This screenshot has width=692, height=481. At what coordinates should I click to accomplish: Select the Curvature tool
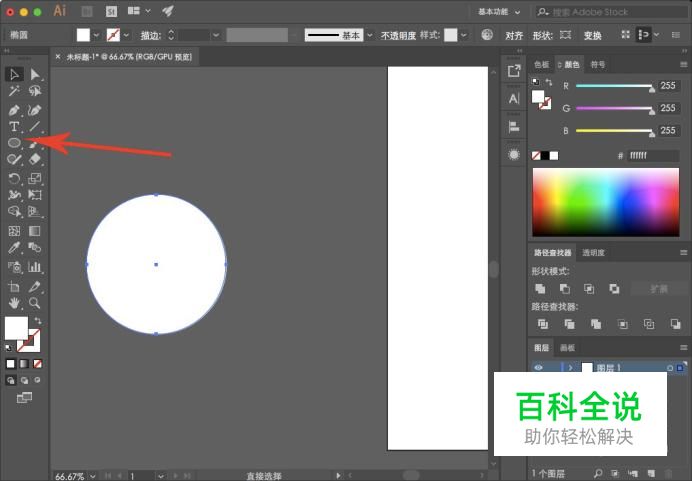point(34,110)
